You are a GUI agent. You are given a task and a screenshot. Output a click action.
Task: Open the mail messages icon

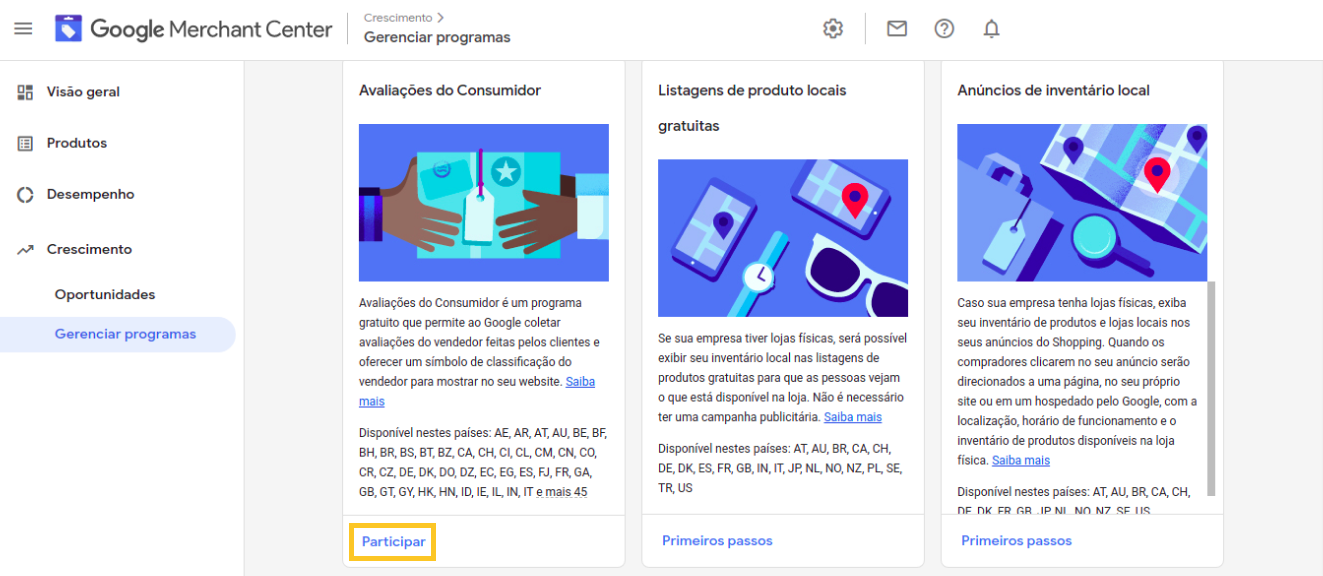click(x=897, y=29)
